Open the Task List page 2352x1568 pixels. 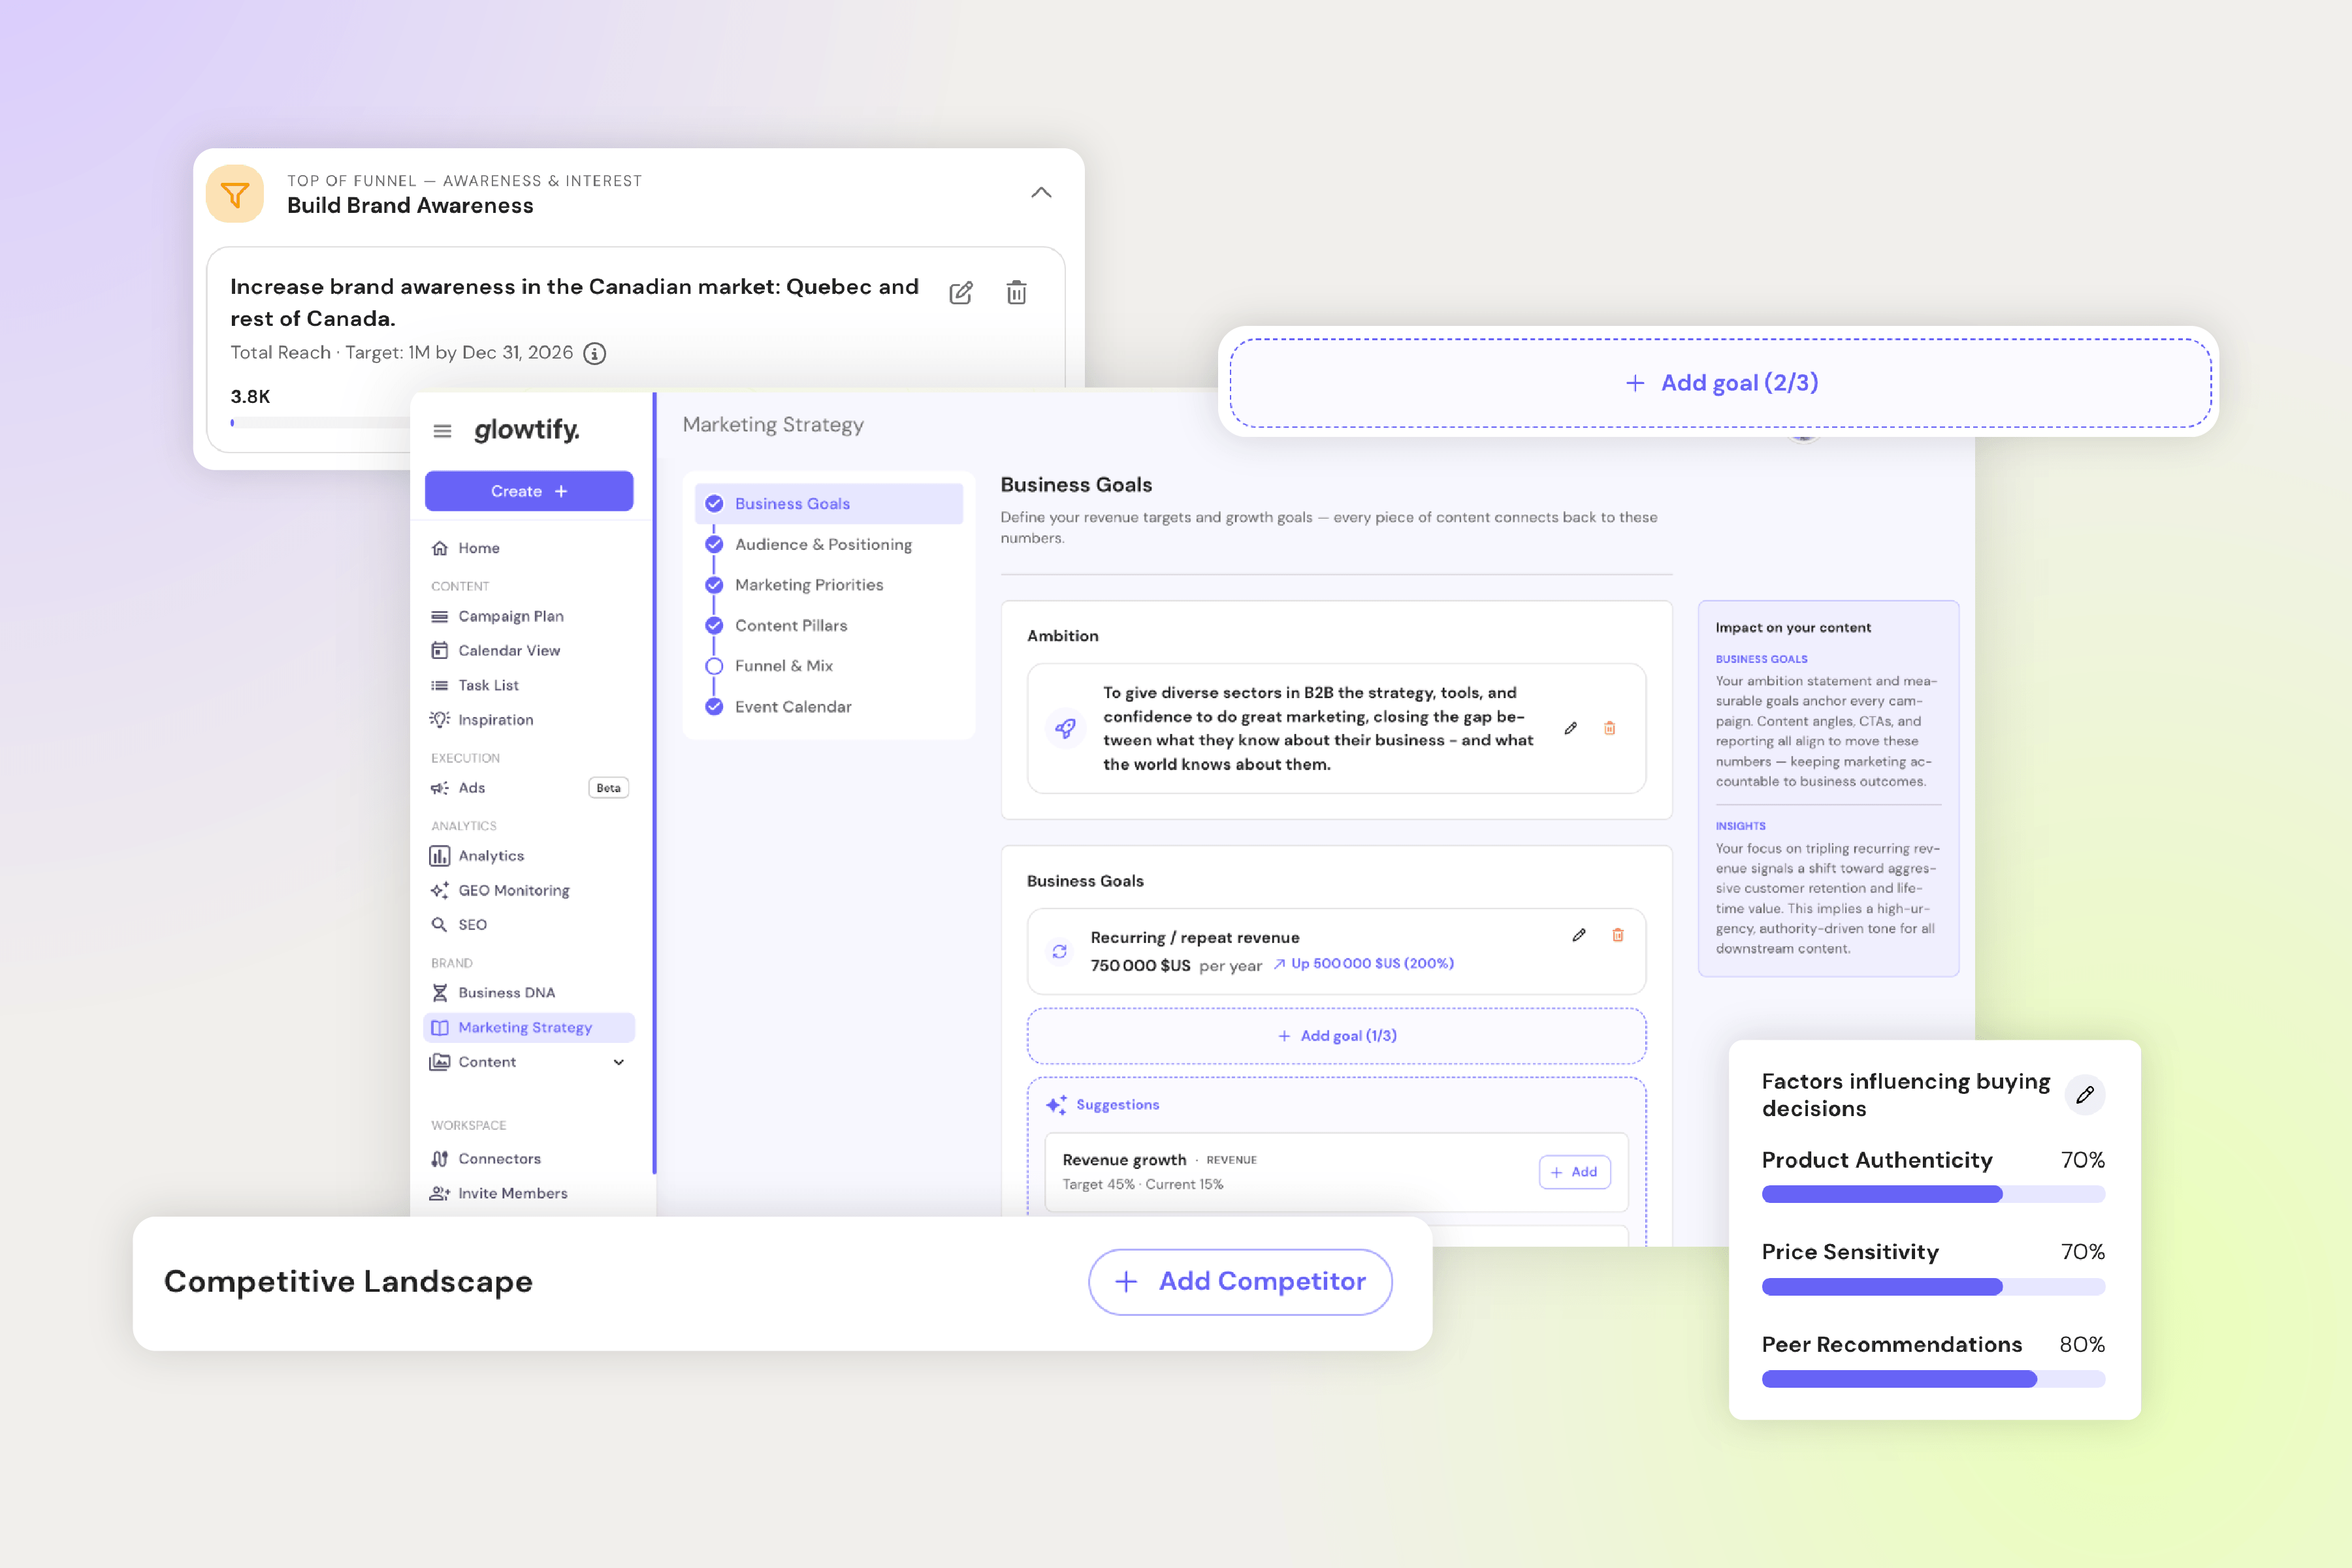tap(488, 685)
